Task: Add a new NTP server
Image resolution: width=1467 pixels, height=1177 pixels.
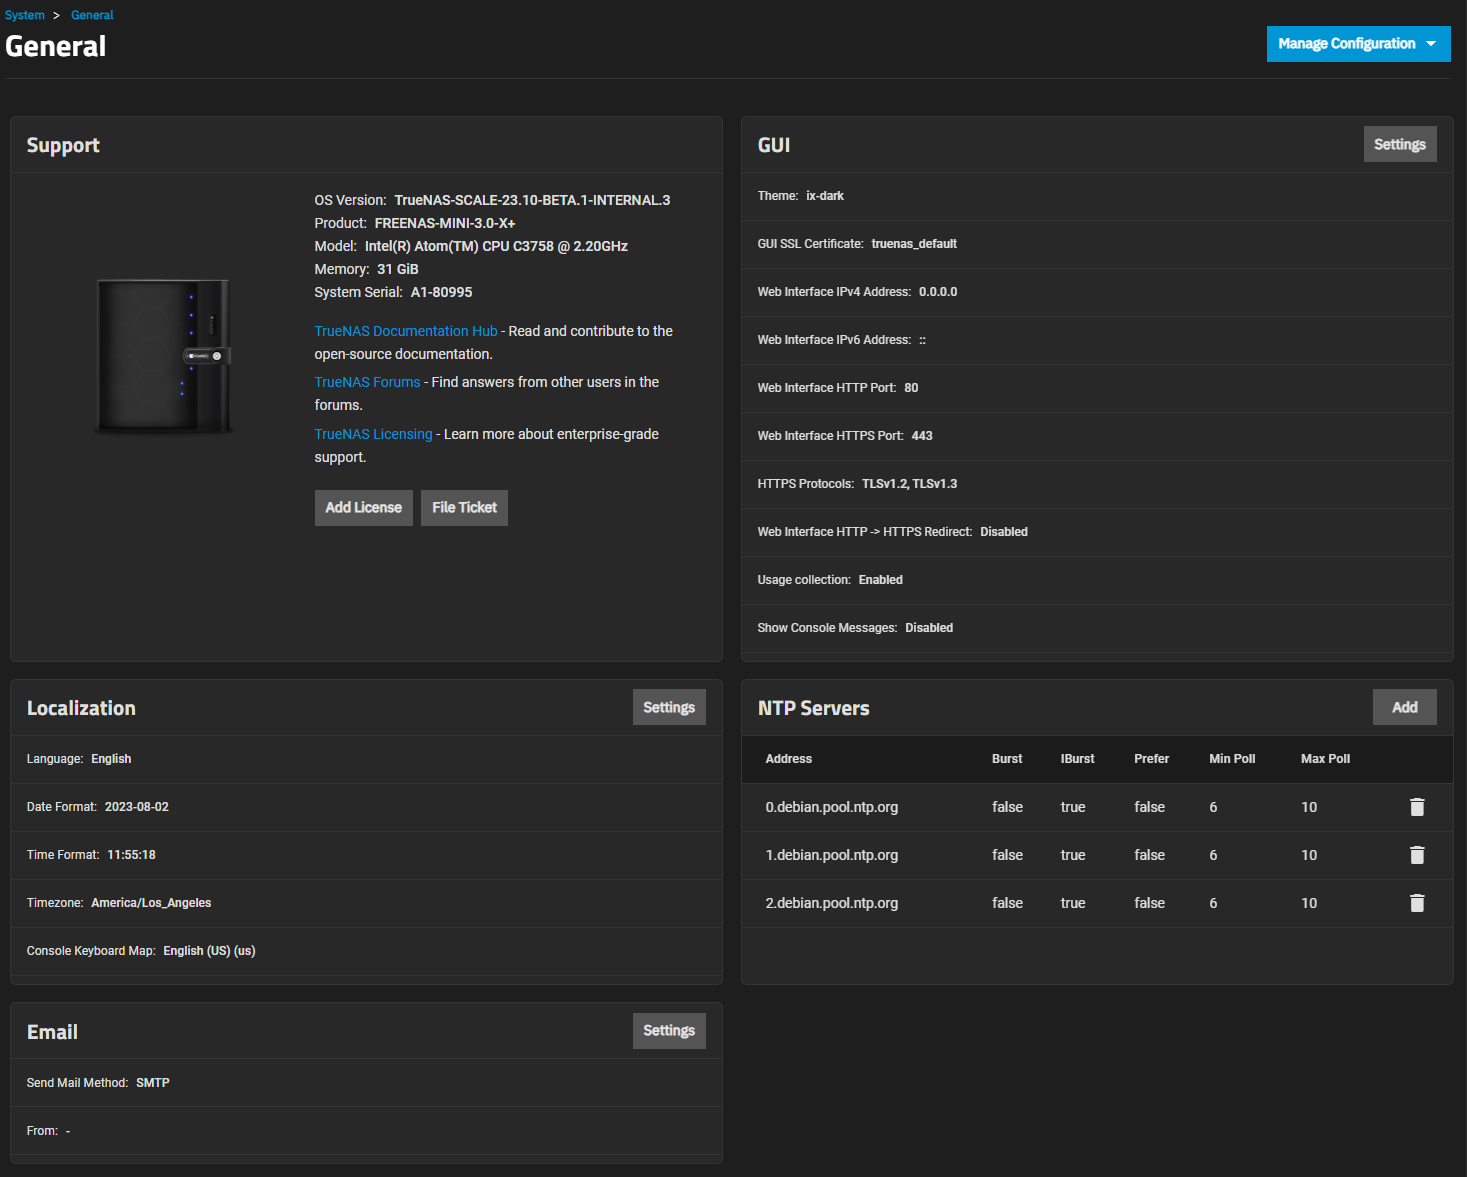Action: 1404,707
